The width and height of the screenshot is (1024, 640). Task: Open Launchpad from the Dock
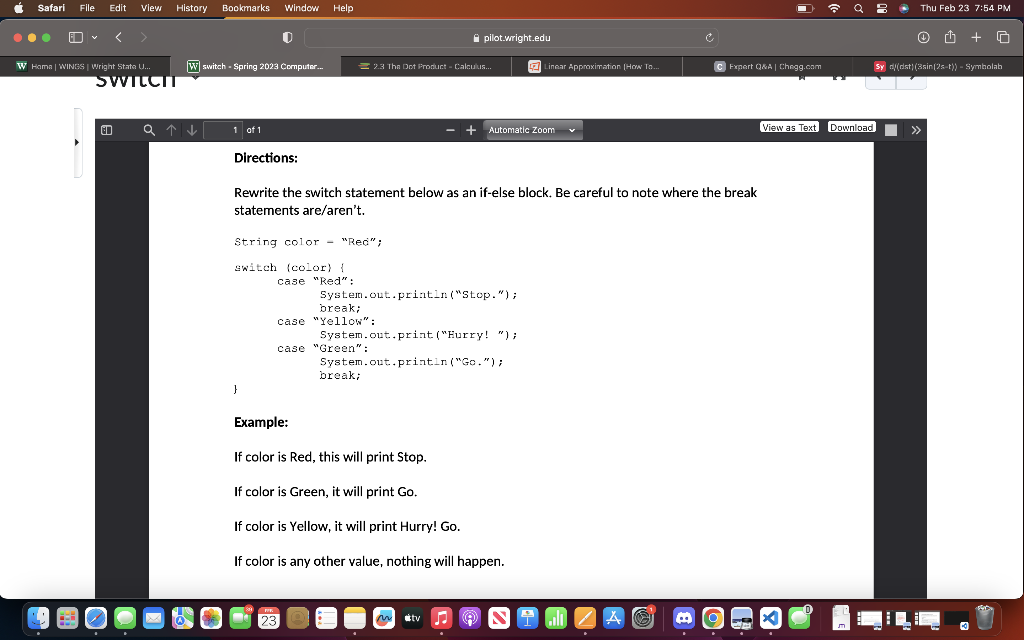pyautogui.click(x=66, y=618)
